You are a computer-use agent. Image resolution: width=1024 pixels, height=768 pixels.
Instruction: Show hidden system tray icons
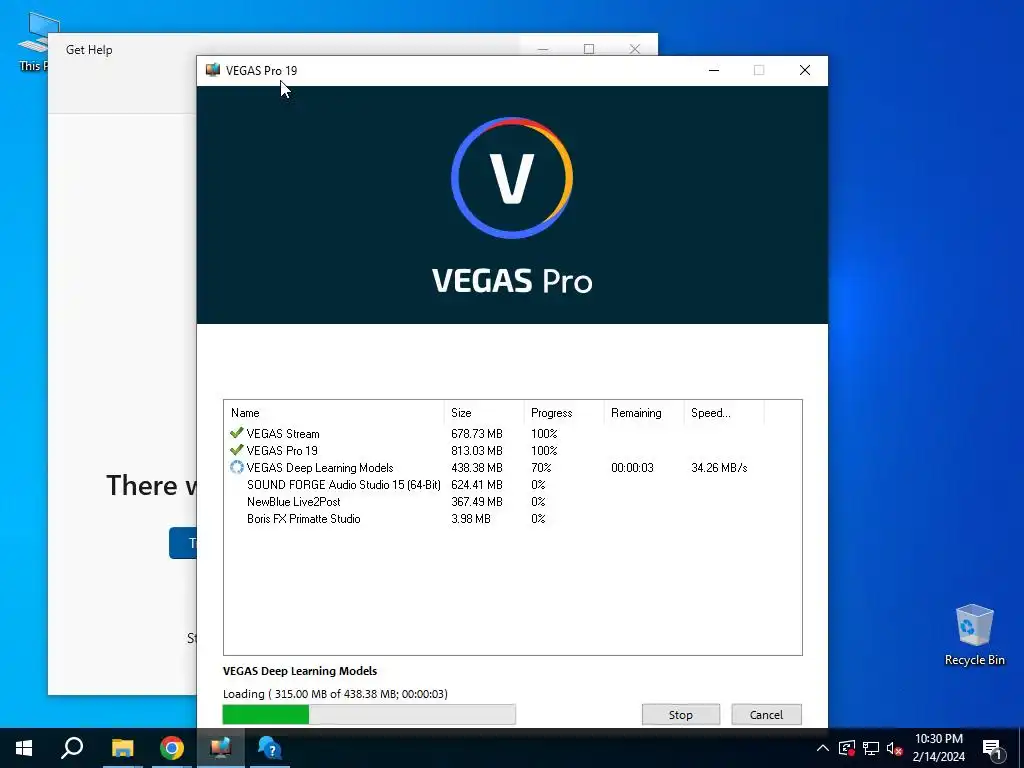pos(823,748)
